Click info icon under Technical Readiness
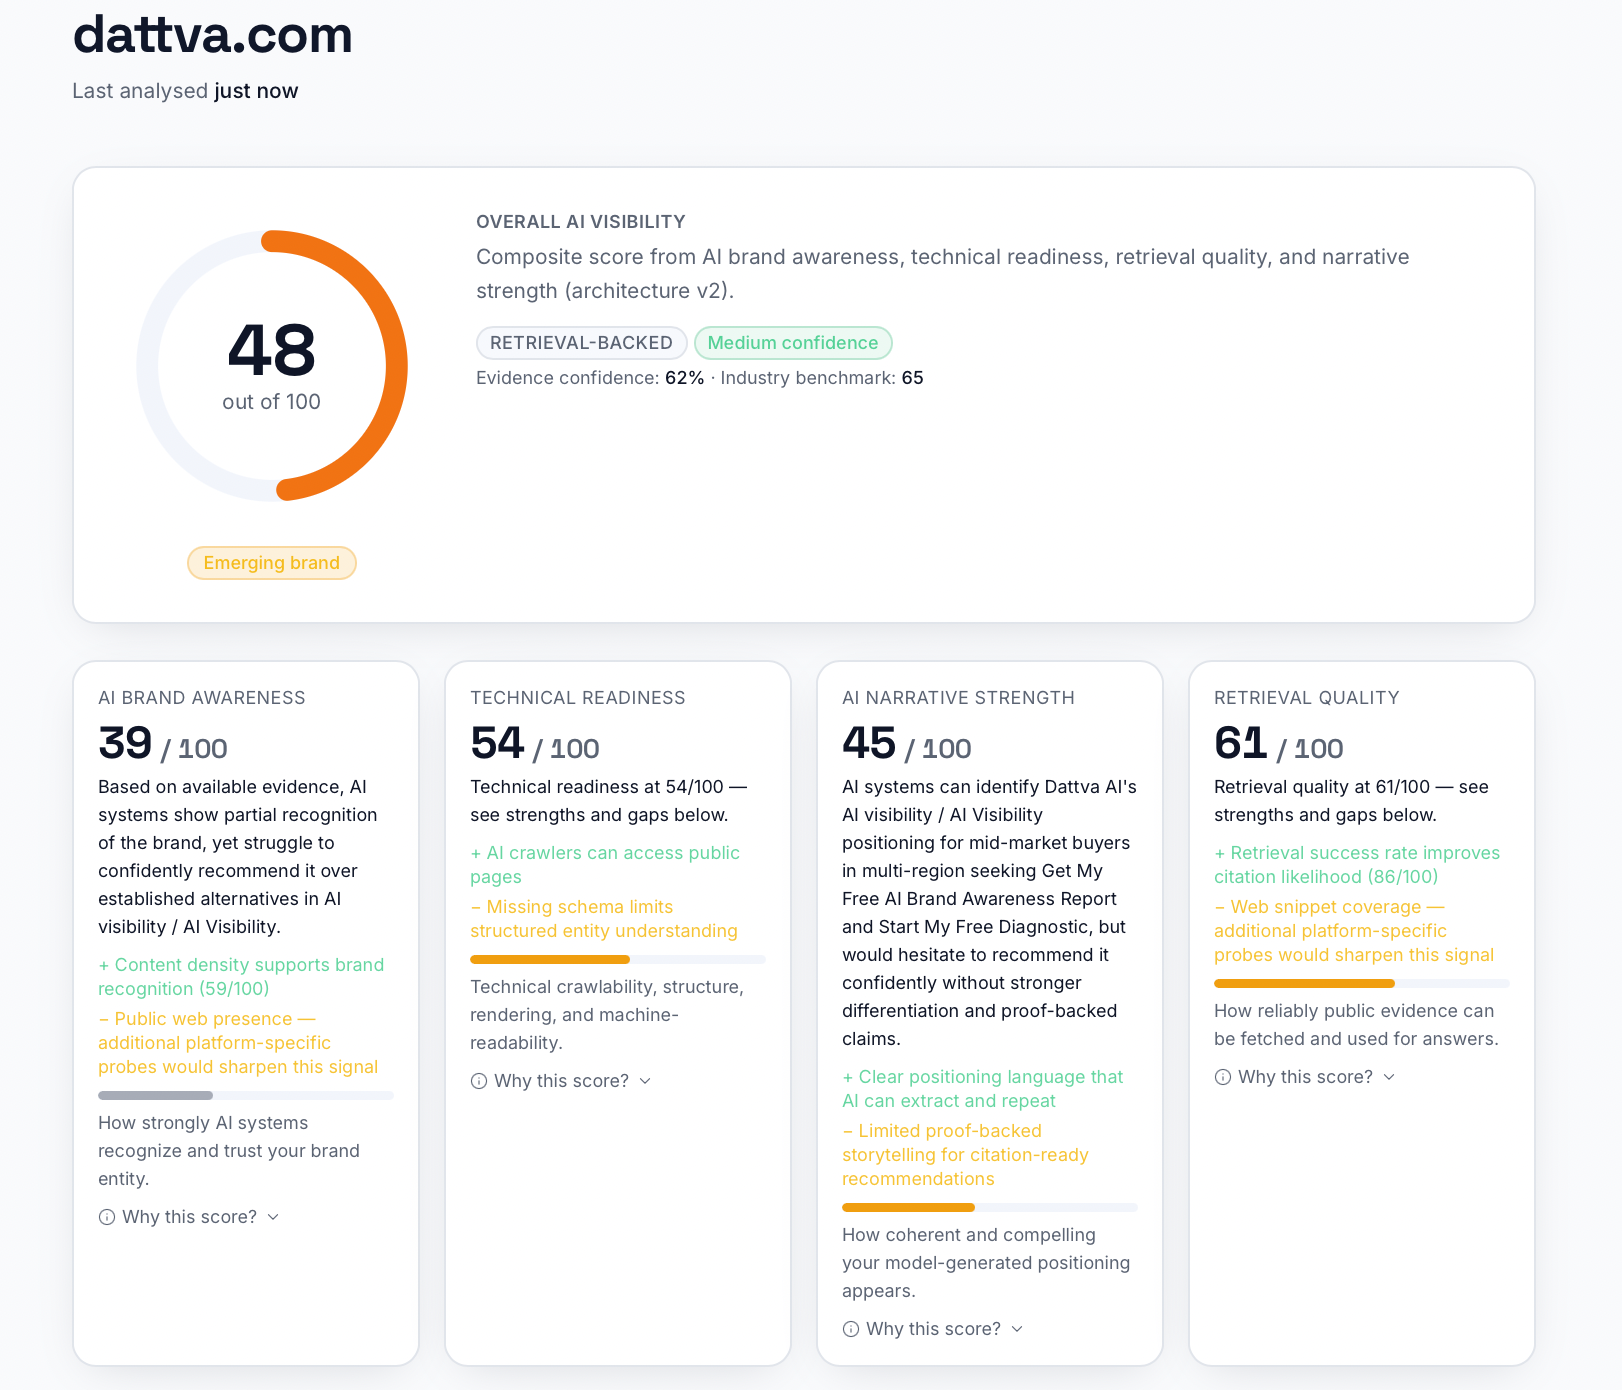This screenshot has width=1622, height=1390. (x=479, y=1081)
